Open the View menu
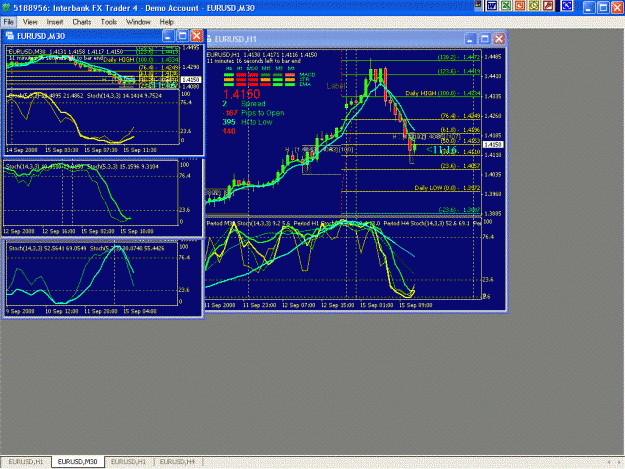 pyautogui.click(x=30, y=22)
